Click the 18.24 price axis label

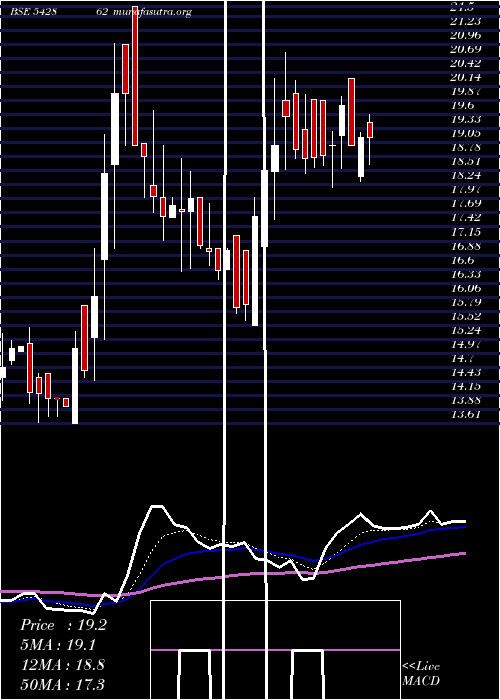coord(466,175)
